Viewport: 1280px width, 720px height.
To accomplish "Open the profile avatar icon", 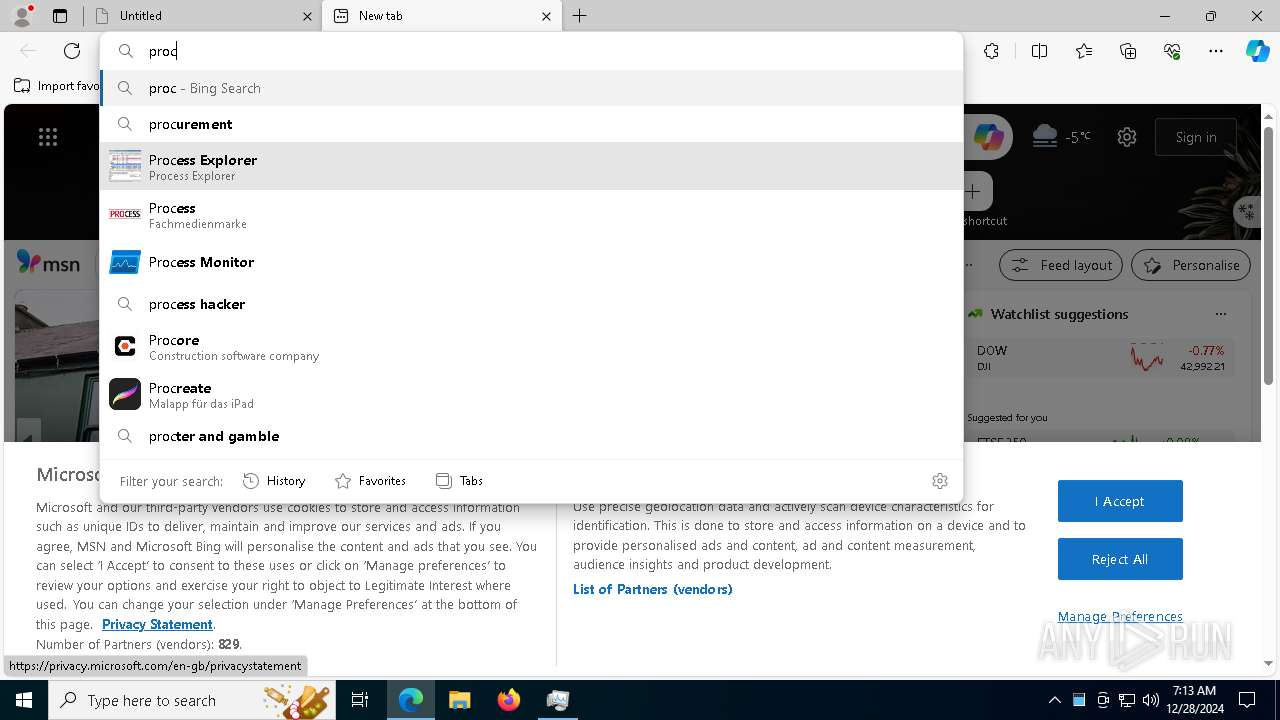I will coord(22,15).
